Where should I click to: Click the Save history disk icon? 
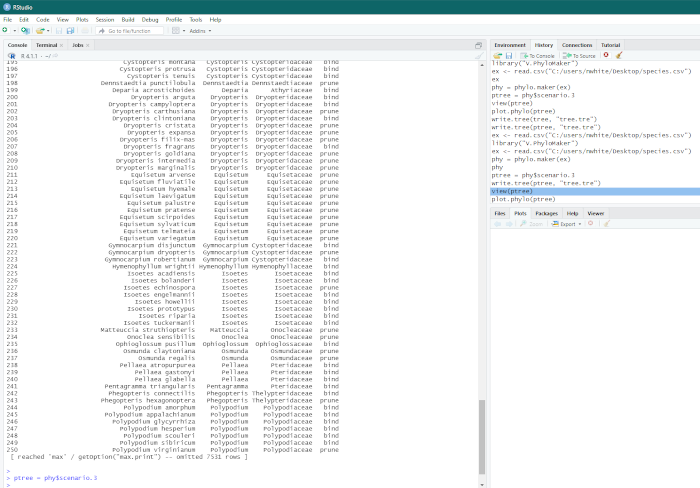(x=508, y=55)
